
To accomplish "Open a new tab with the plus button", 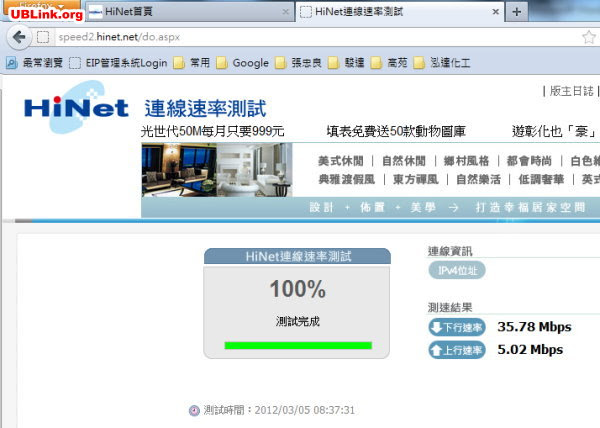I will pyautogui.click(x=516, y=12).
